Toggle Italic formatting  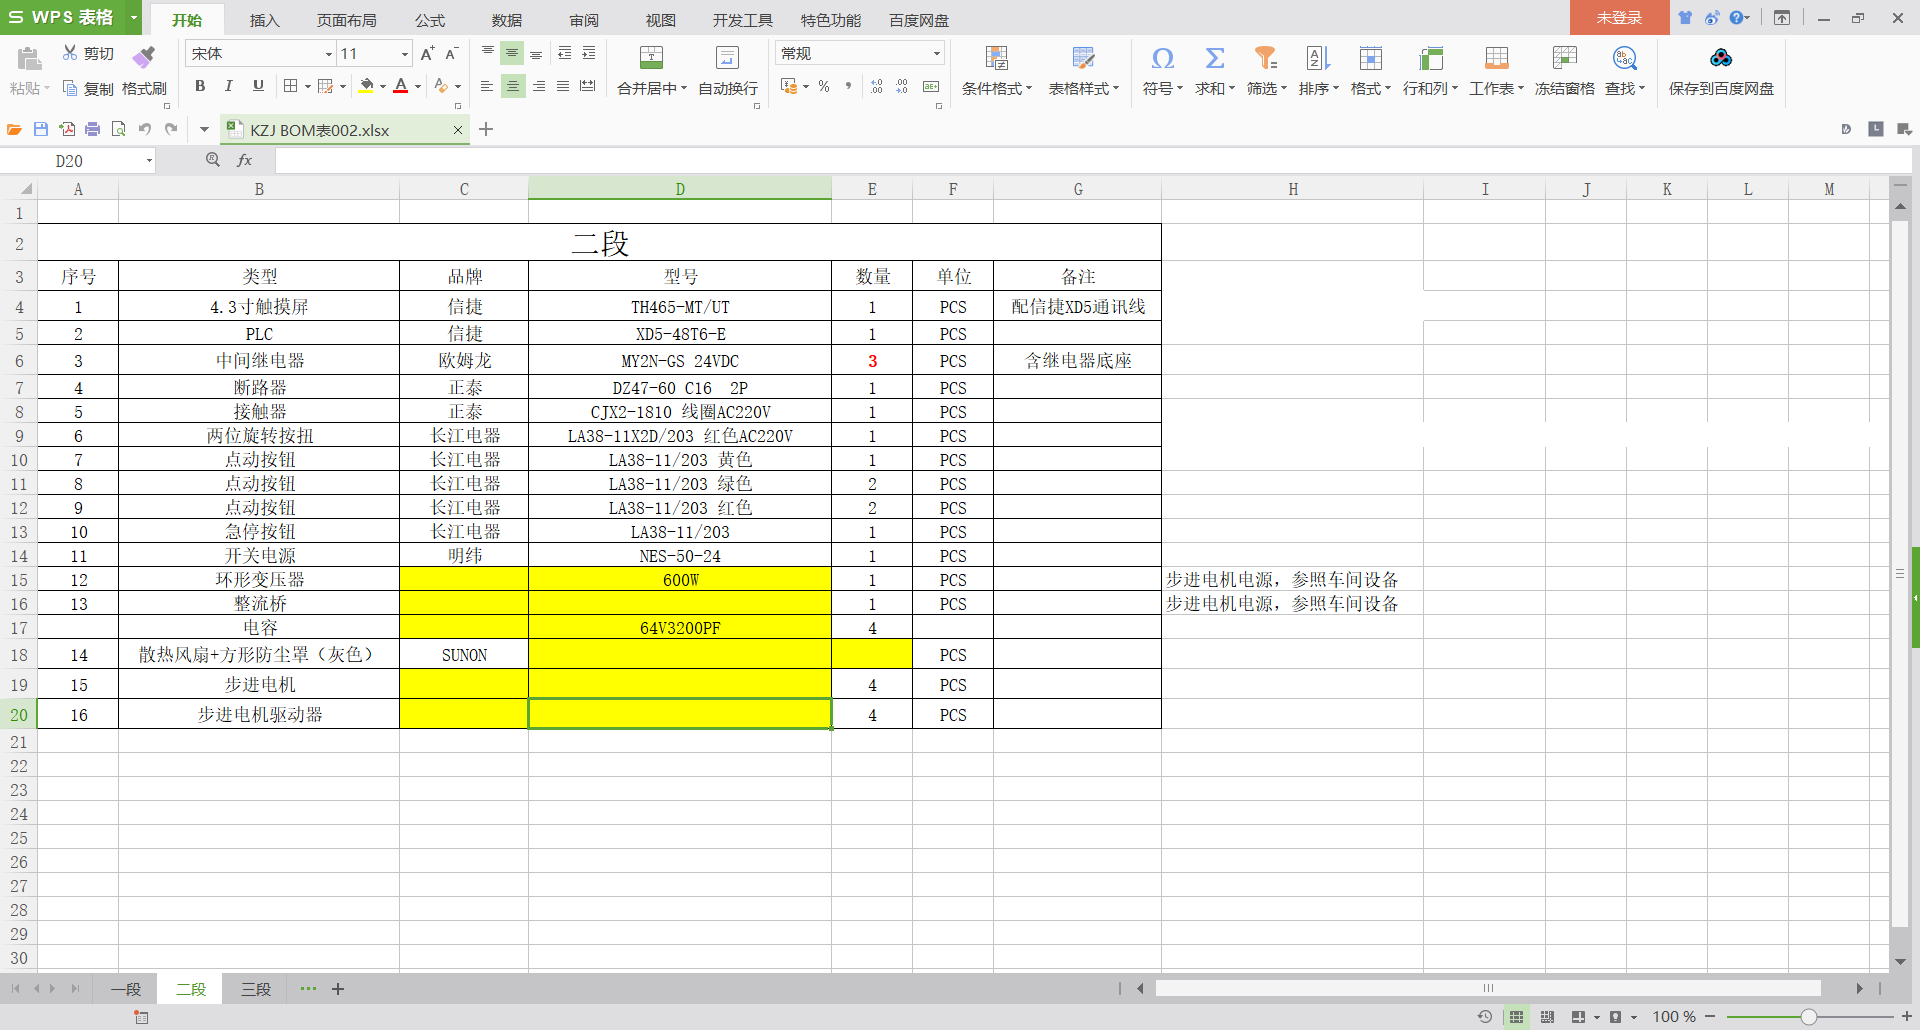pos(229,86)
